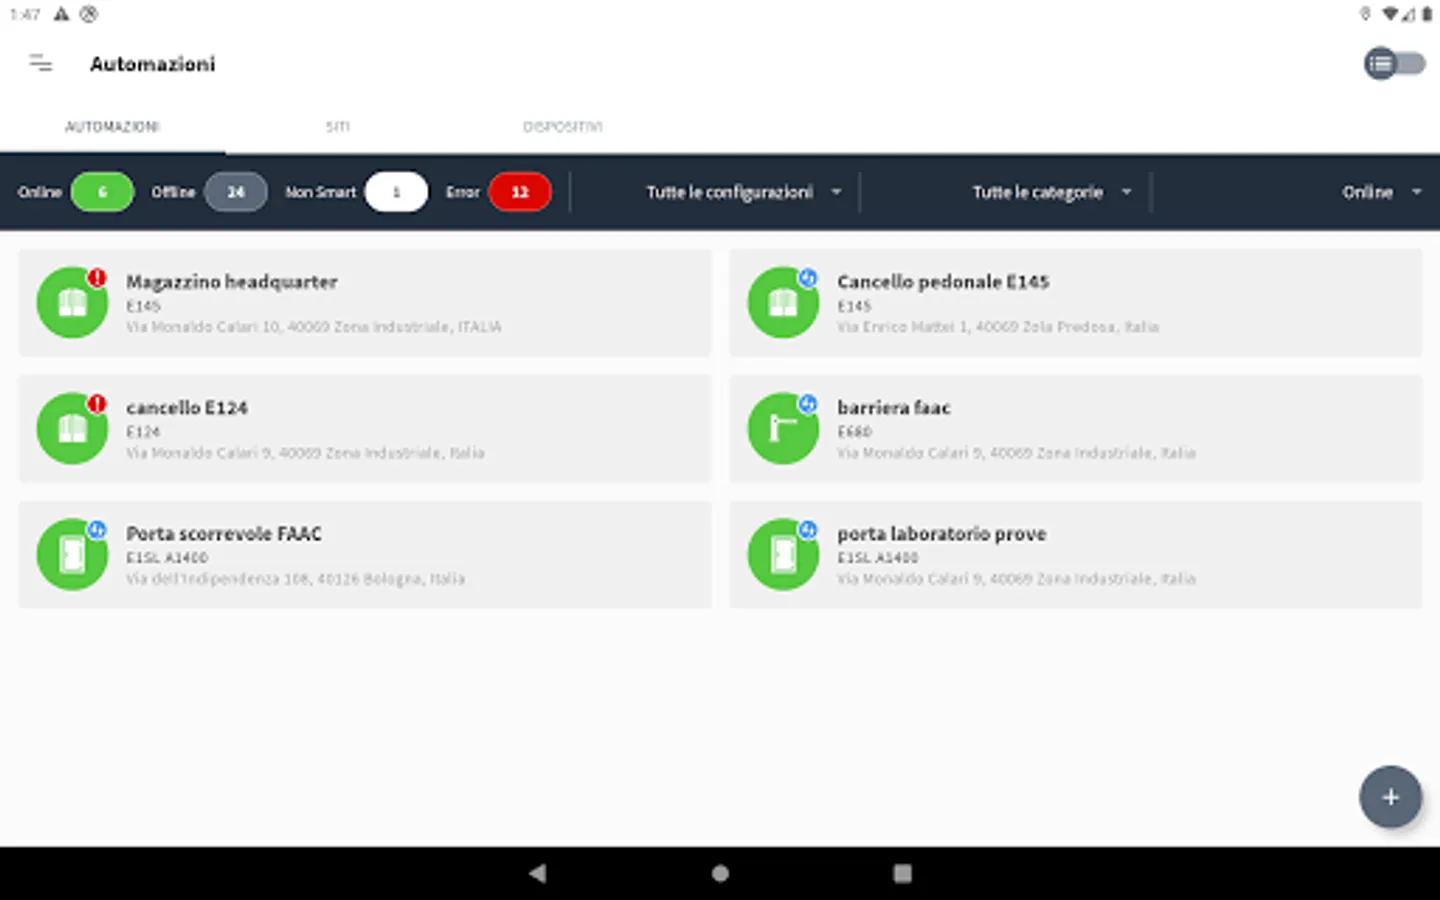Click warning icon in status bar

pos(62,14)
